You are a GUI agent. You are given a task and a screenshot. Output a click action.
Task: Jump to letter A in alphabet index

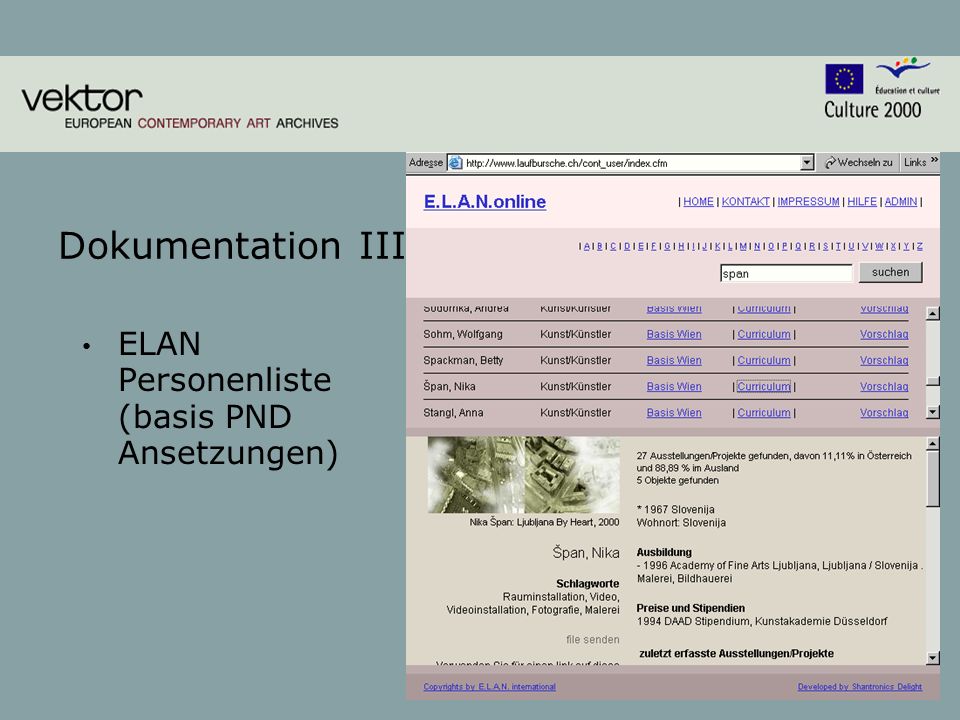pyautogui.click(x=587, y=246)
